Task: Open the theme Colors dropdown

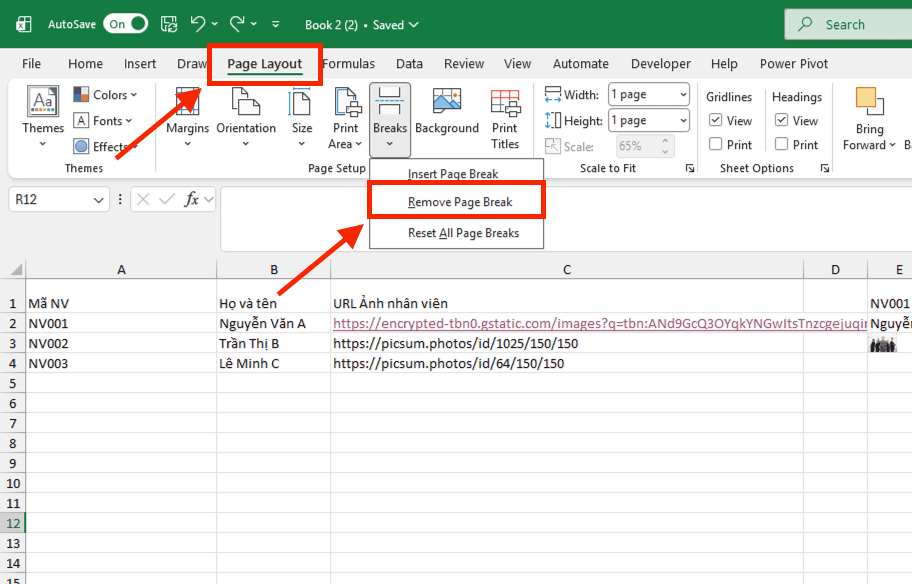Action: click(x=105, y=95)
